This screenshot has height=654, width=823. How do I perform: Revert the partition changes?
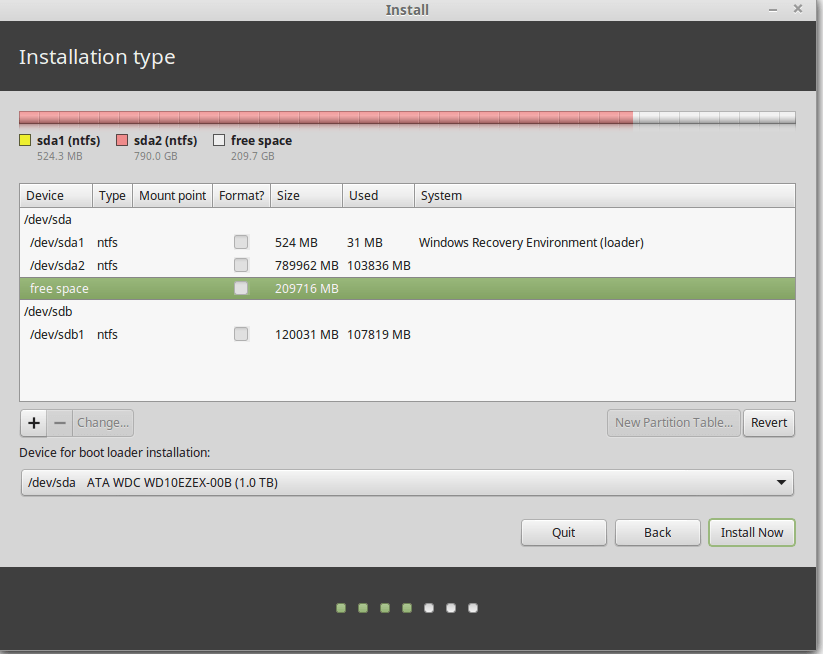[x=768, y=422]
